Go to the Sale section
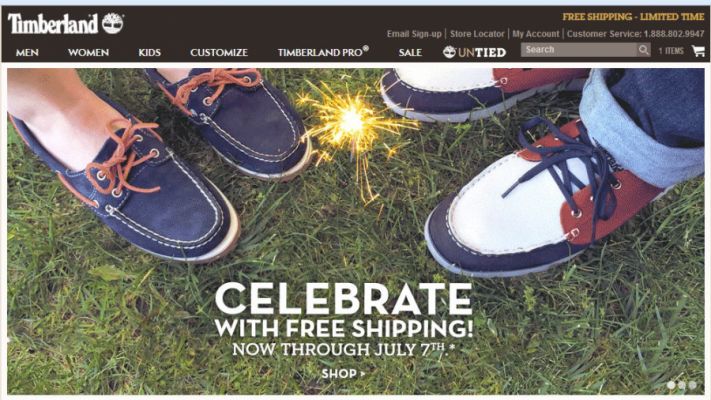Viewport: 711px width, 400px height. click(410, 53)
